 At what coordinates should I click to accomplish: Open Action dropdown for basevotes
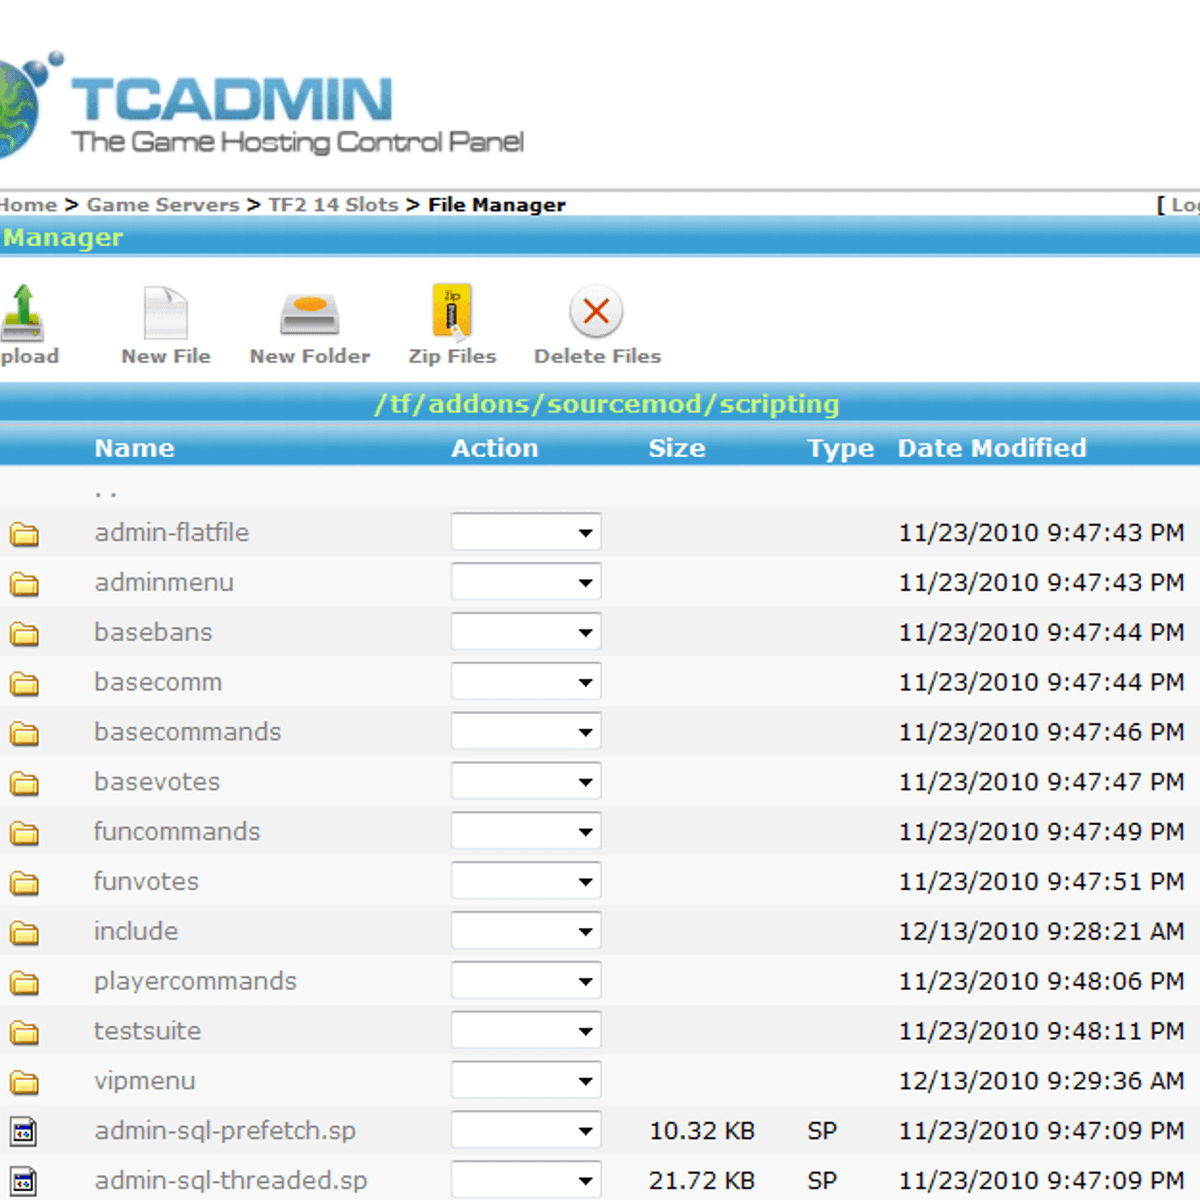click(x=526, y=781)
